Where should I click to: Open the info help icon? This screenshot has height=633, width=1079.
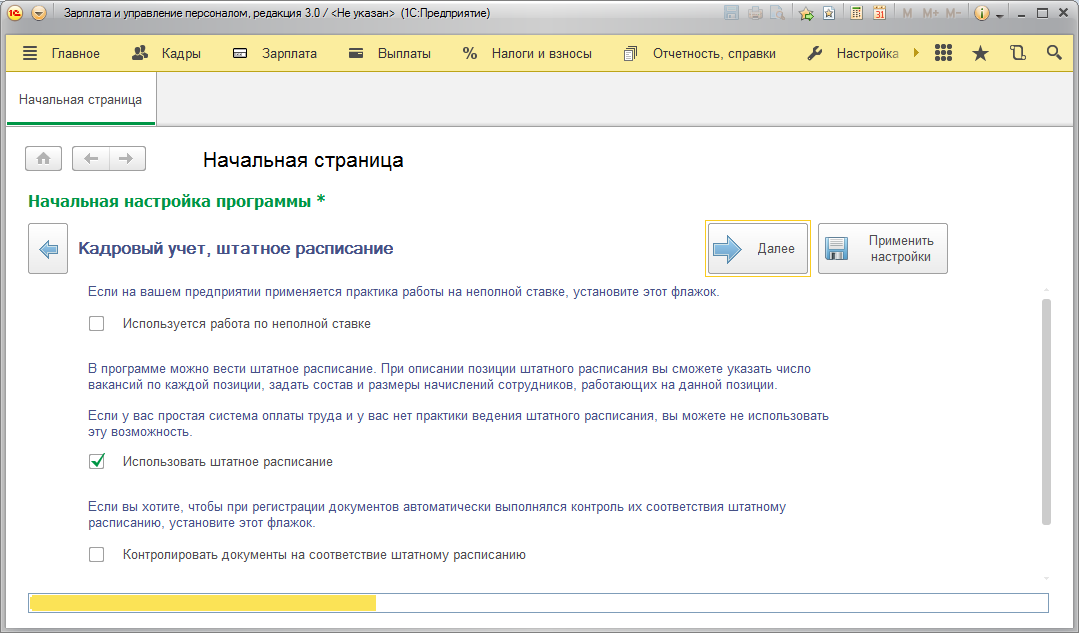coord(982,13)
